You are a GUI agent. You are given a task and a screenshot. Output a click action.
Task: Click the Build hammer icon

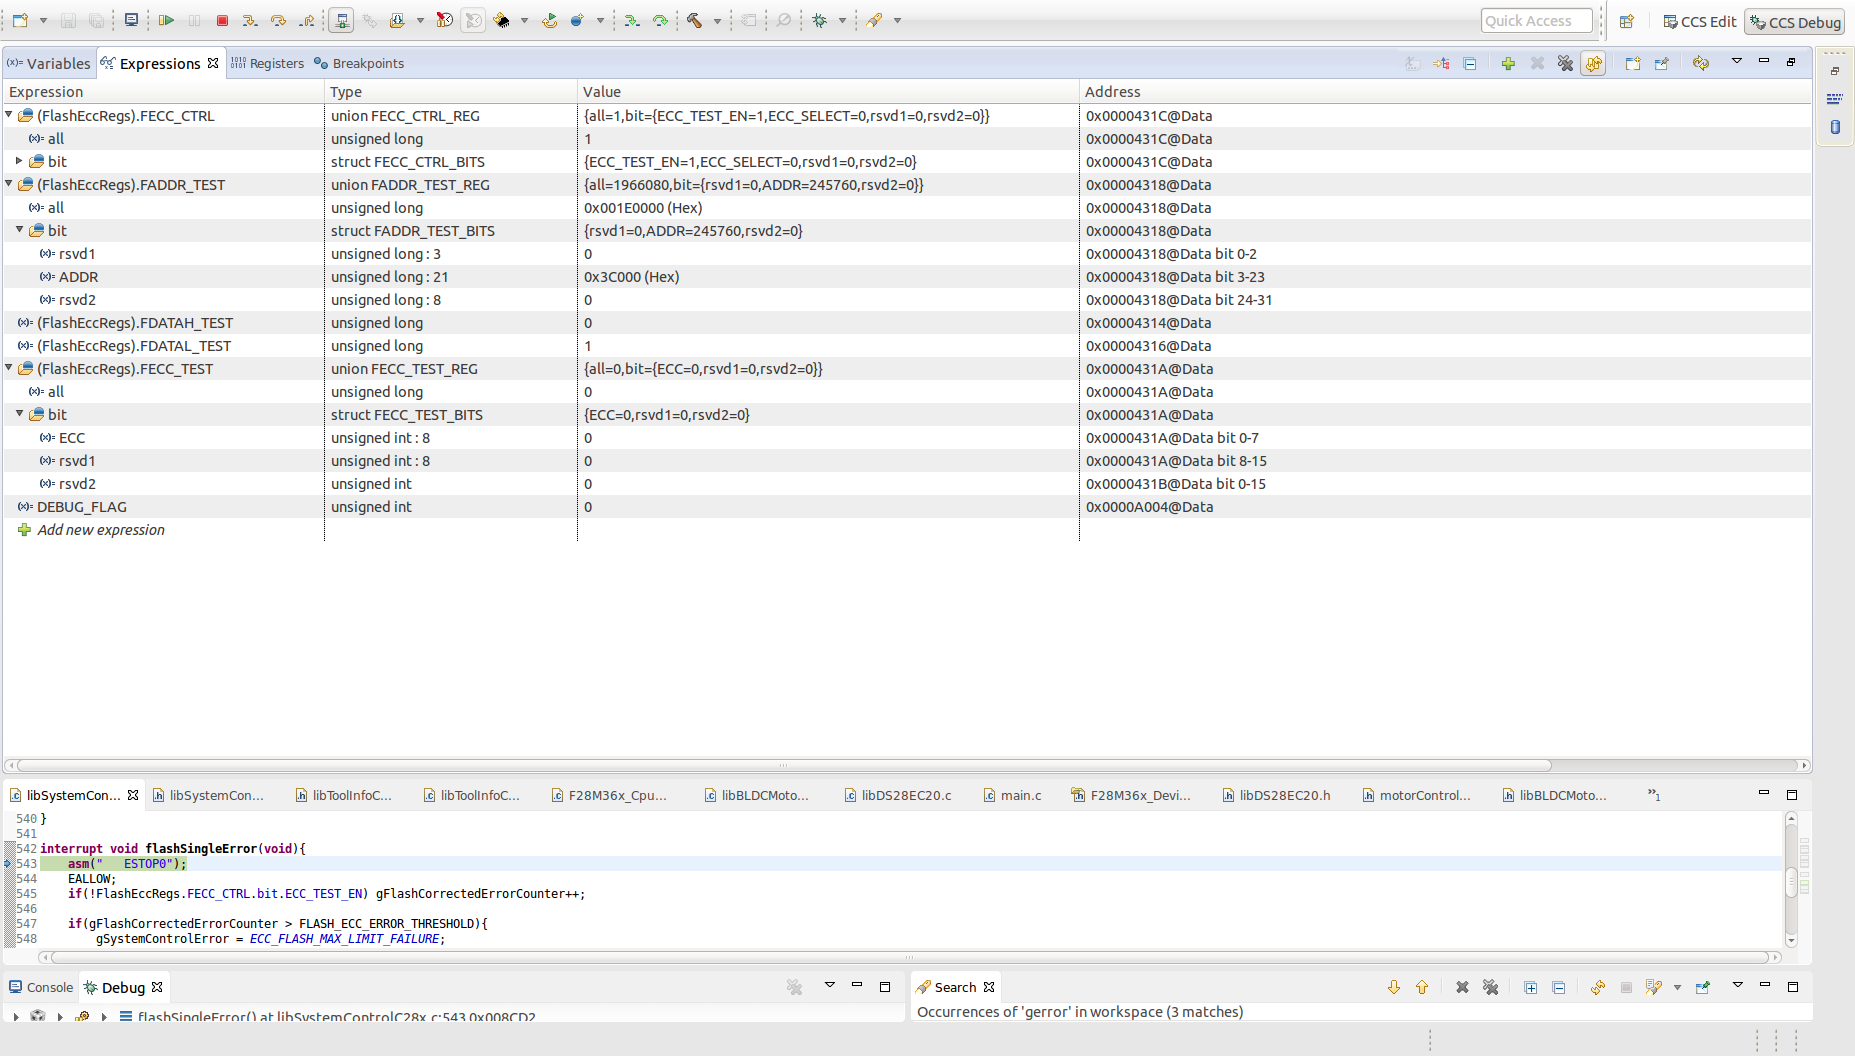click(x=694, y=20)
